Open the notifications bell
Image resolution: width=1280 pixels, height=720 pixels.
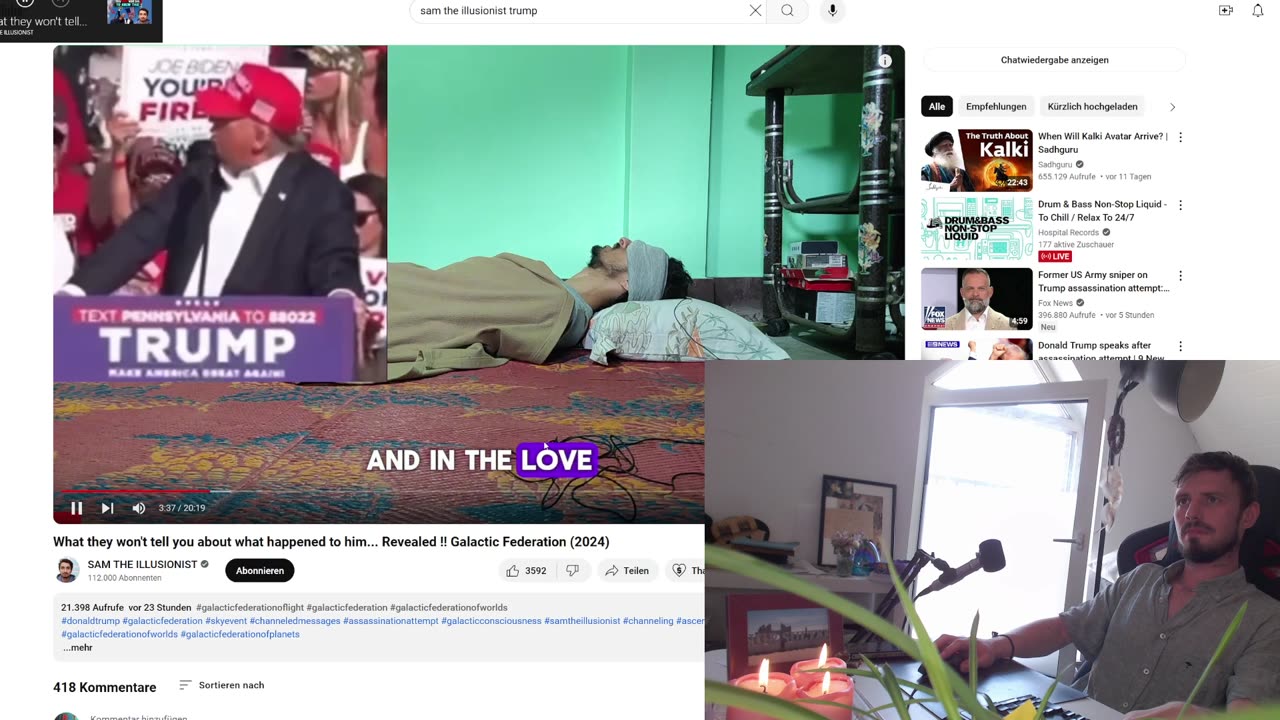point(1258,10)
